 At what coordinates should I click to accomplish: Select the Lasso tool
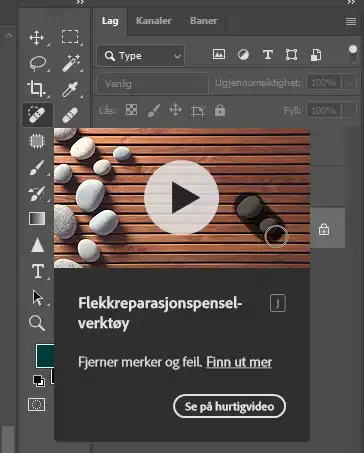pos(38,63)
